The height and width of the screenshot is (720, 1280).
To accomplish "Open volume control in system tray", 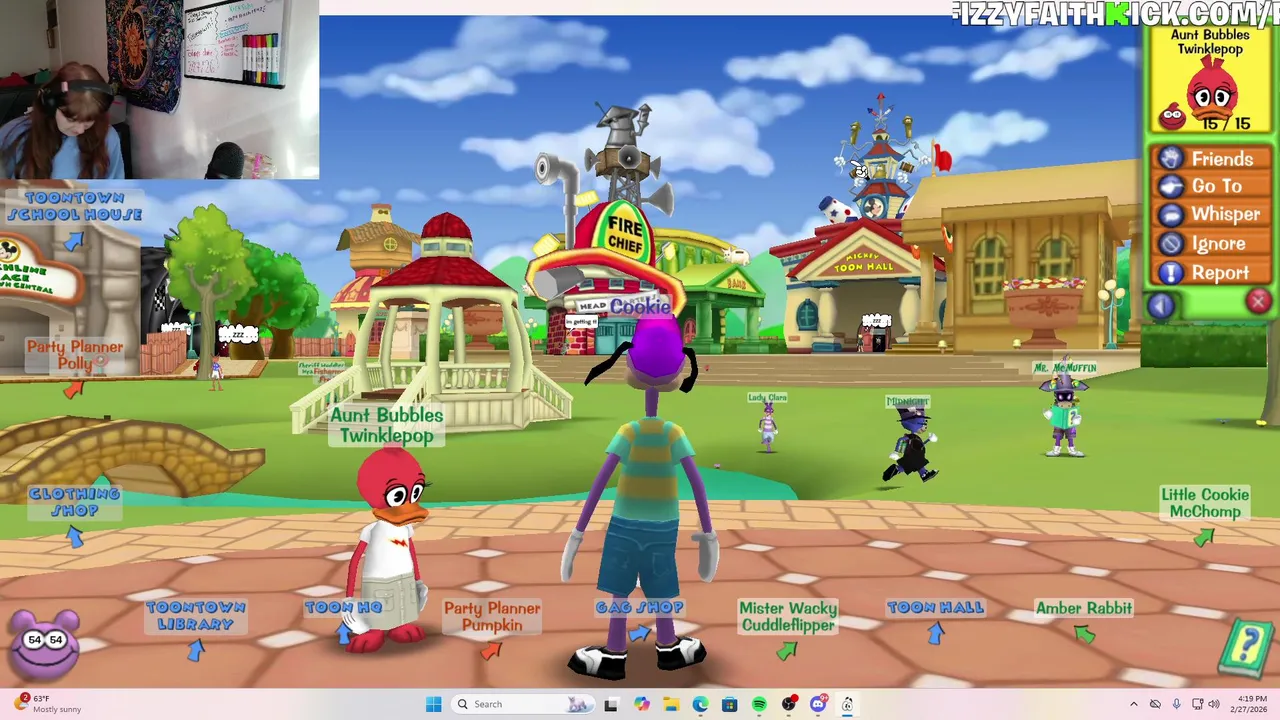I will pyautogui.click(x=1214, y=704).
